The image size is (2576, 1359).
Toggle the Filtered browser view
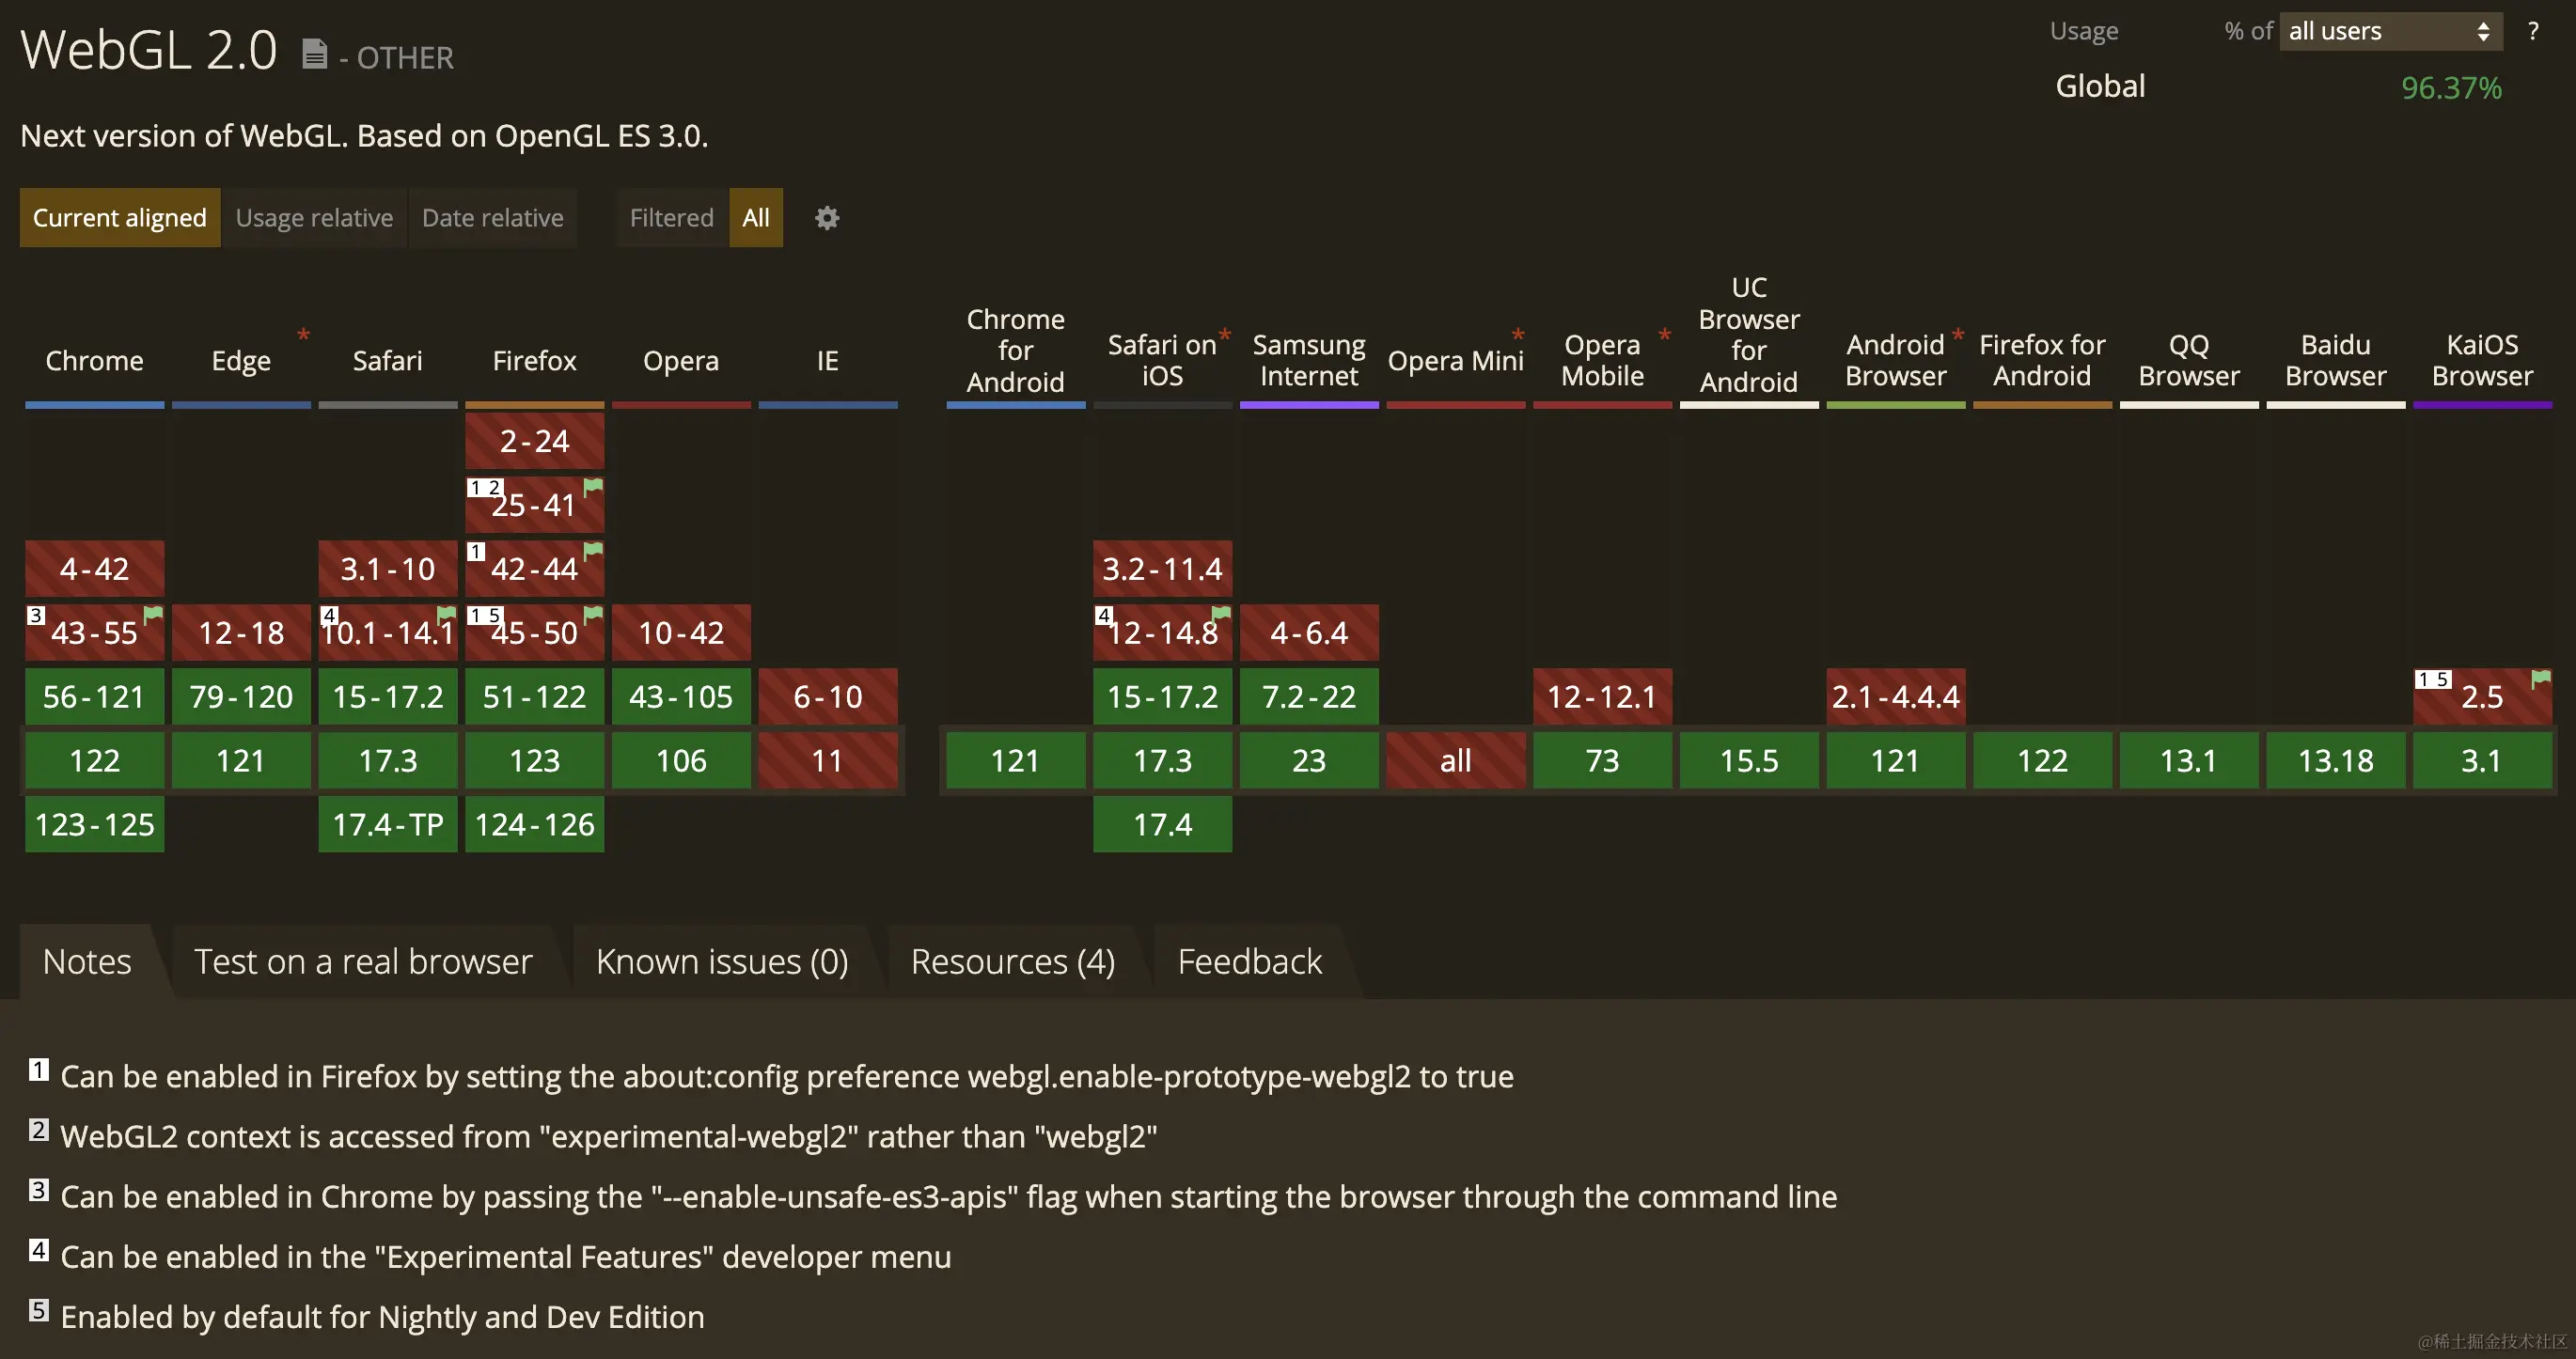(671, 218)
